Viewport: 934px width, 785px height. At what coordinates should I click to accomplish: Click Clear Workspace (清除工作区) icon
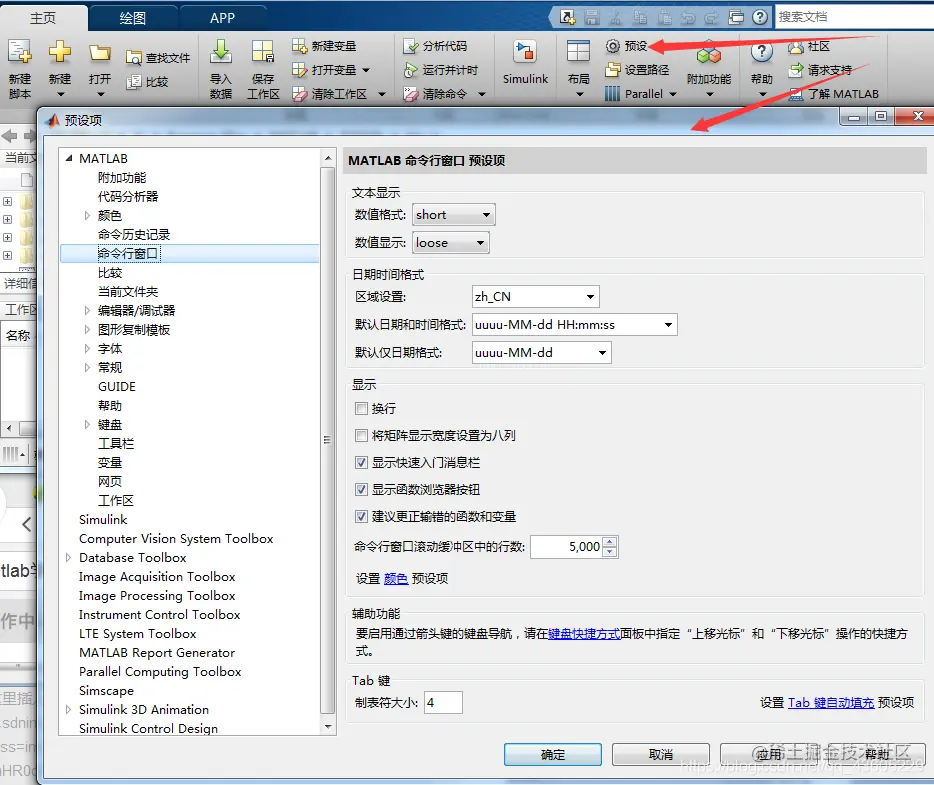pos(299,94)
